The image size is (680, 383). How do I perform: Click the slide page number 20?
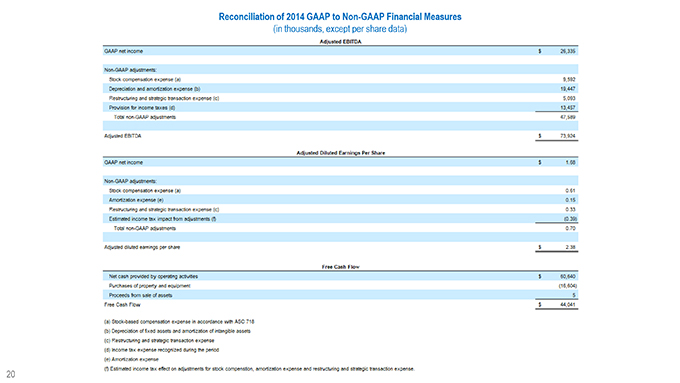11,374
